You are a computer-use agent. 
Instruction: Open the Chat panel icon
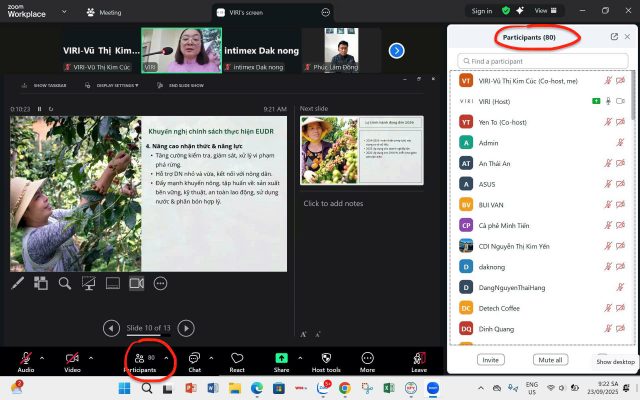194,358
